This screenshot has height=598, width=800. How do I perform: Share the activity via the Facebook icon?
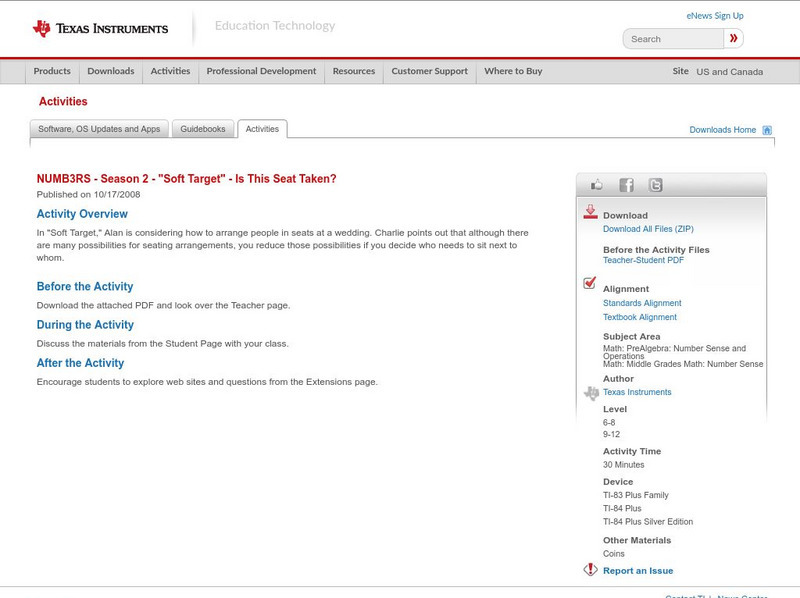(626, 185)
